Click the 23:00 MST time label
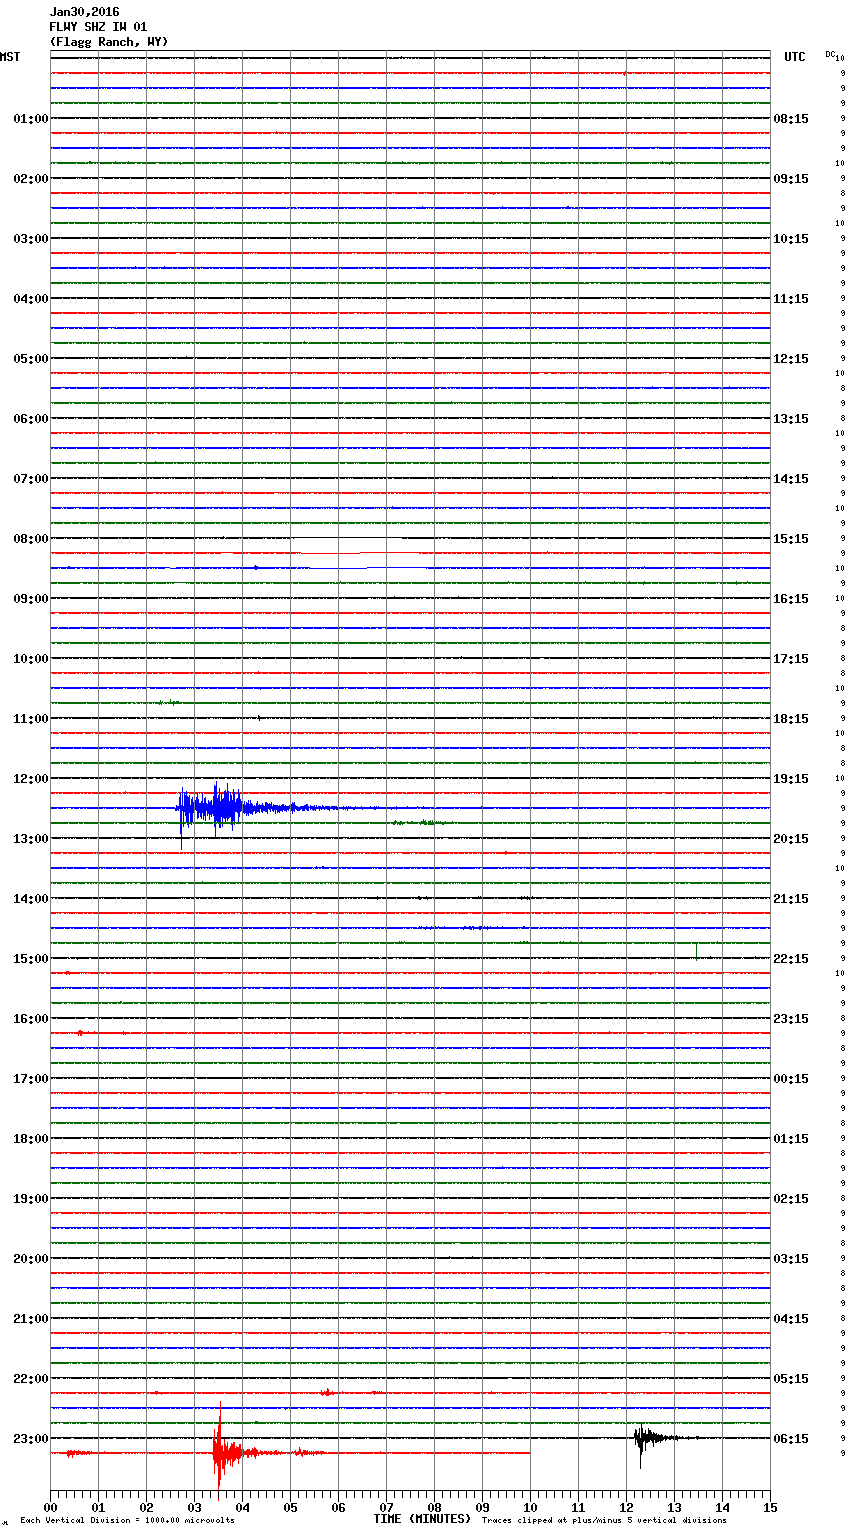This screenshot has width=850, height=1534. point(31,1439)
